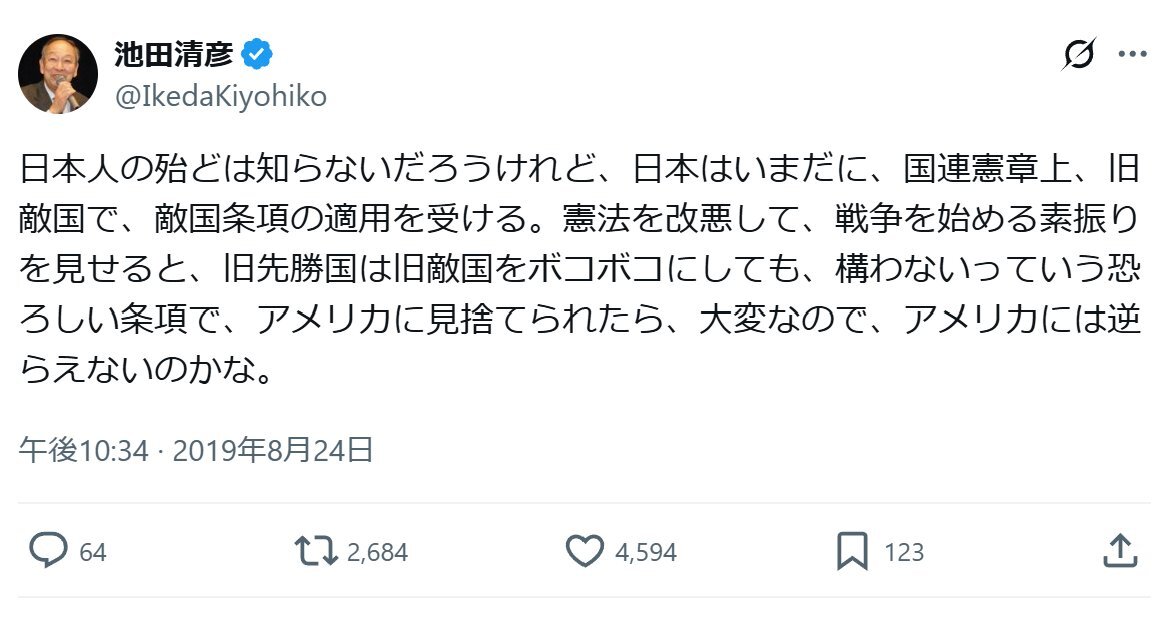Click the blue verified badge
1166x626 pixels.
pyautogui.click(x=257, y=54)
